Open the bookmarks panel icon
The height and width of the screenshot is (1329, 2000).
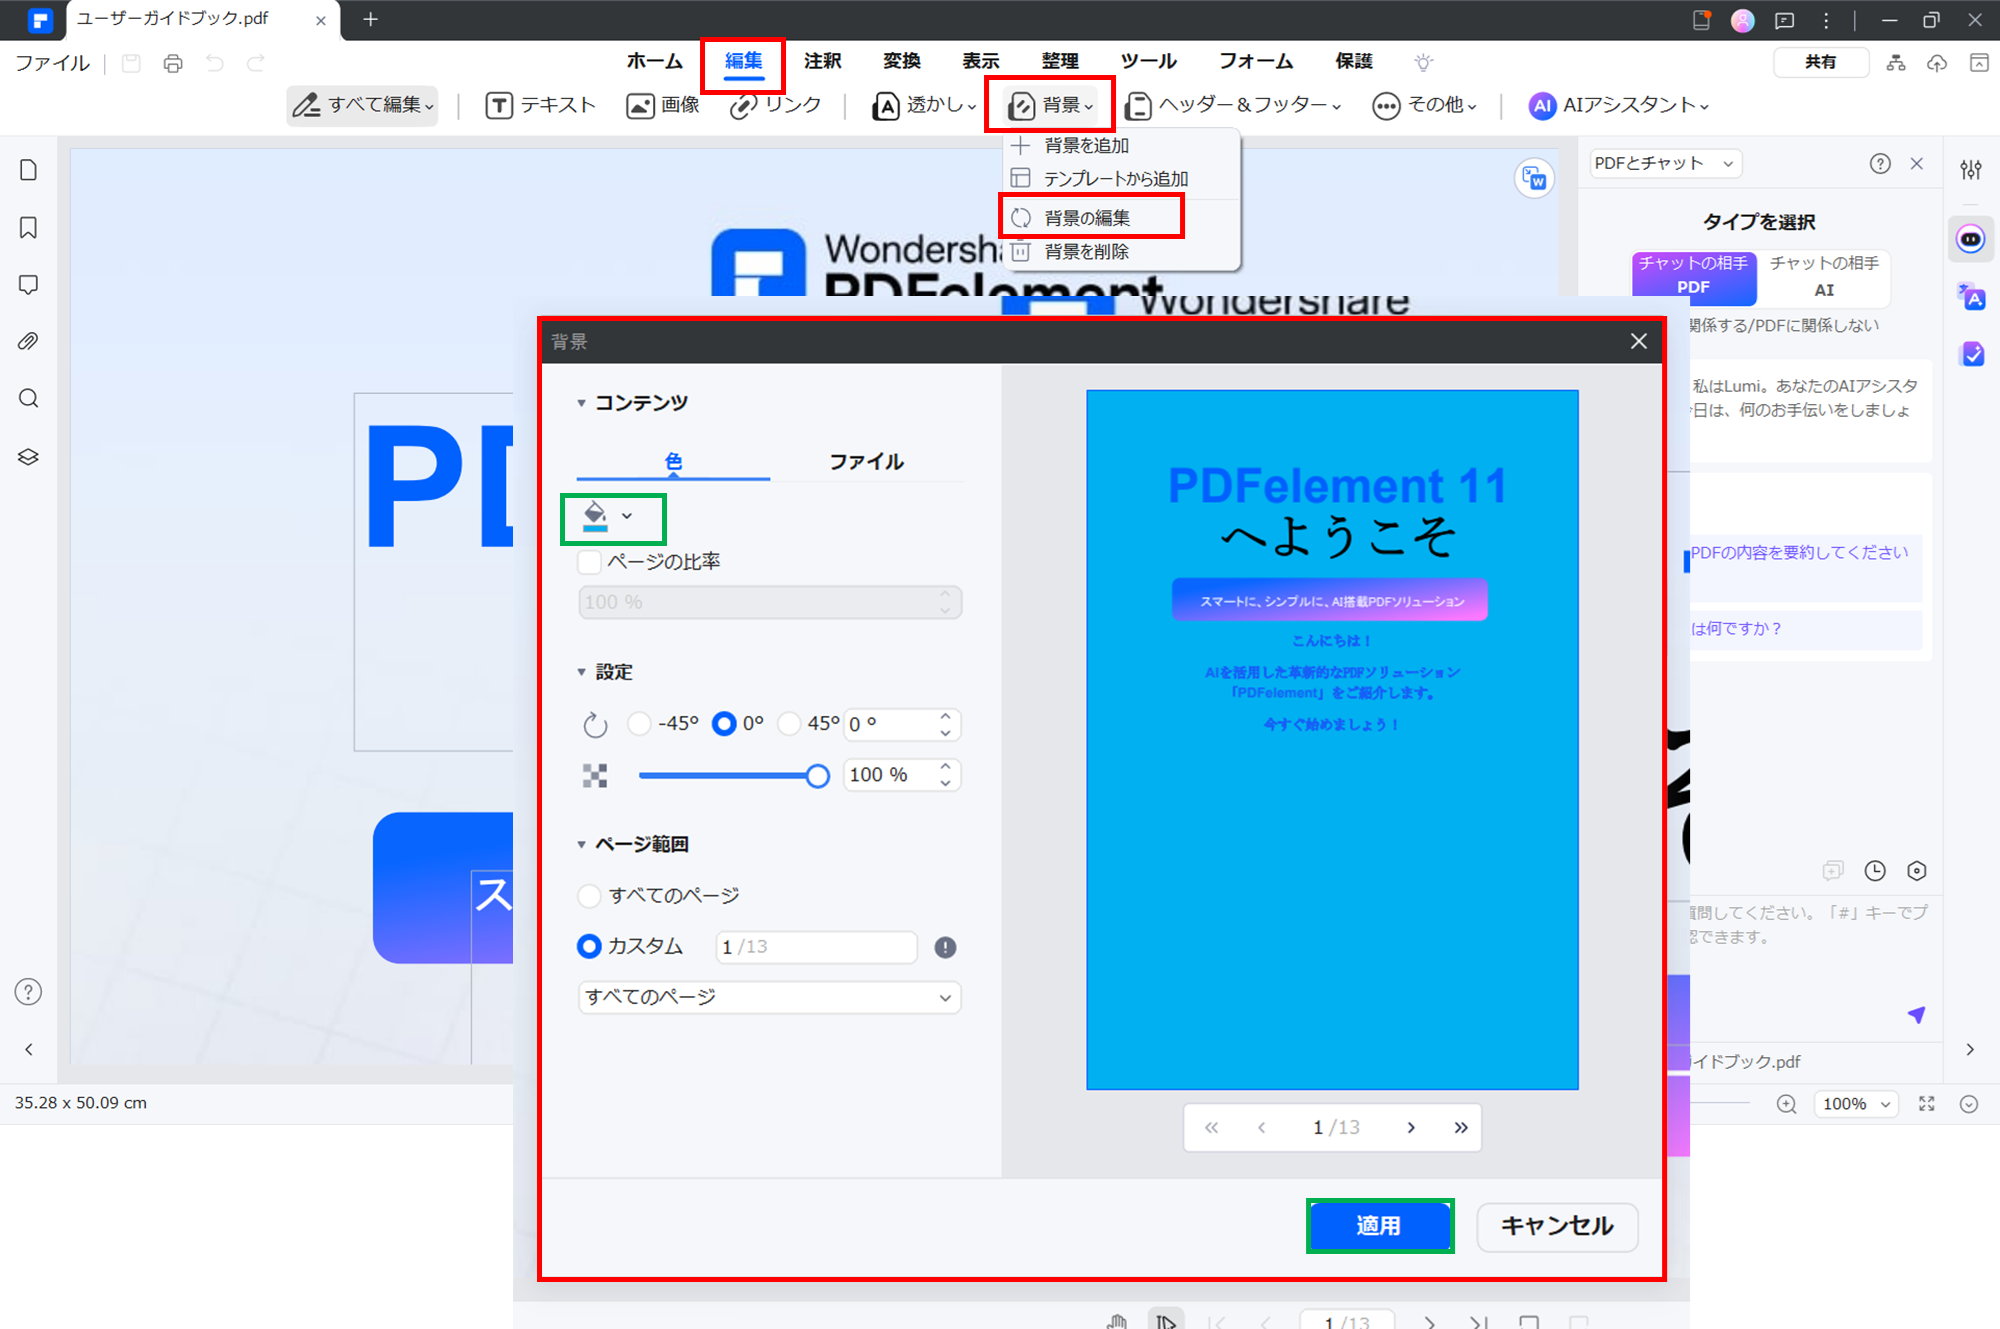(28, 228)
